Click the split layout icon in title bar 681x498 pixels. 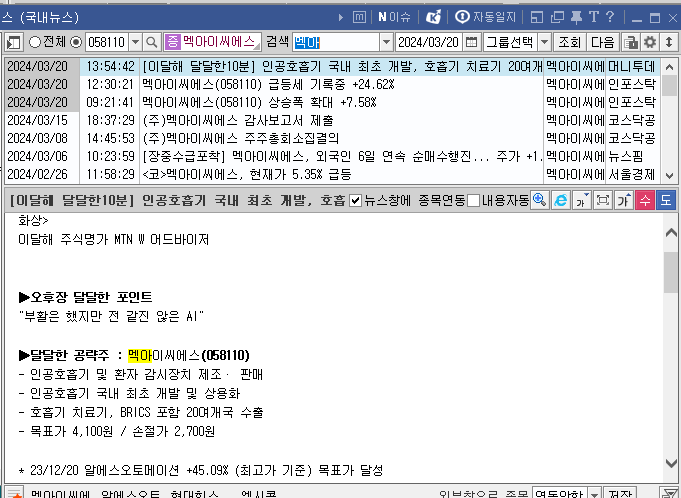point(537,17)
